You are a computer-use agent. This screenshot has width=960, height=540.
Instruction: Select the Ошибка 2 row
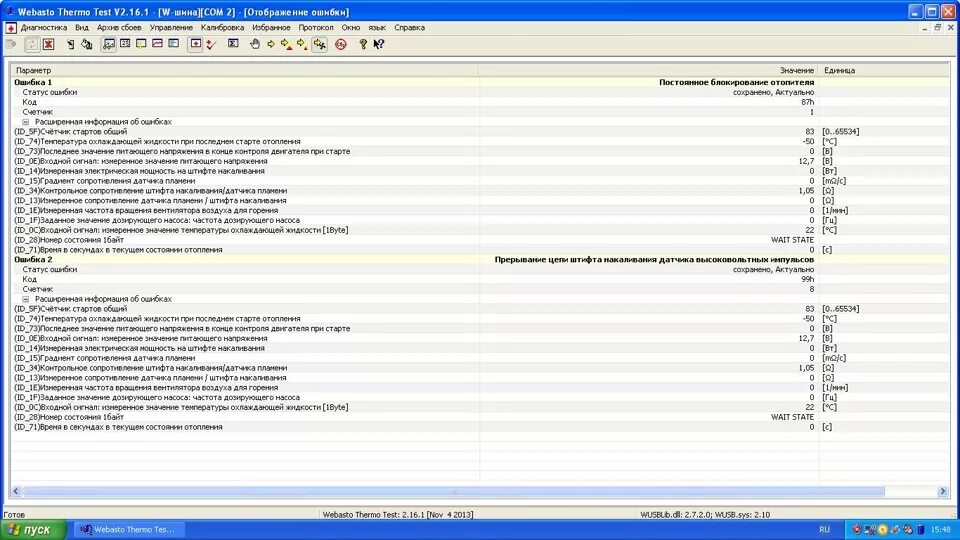tap(481, 260)
